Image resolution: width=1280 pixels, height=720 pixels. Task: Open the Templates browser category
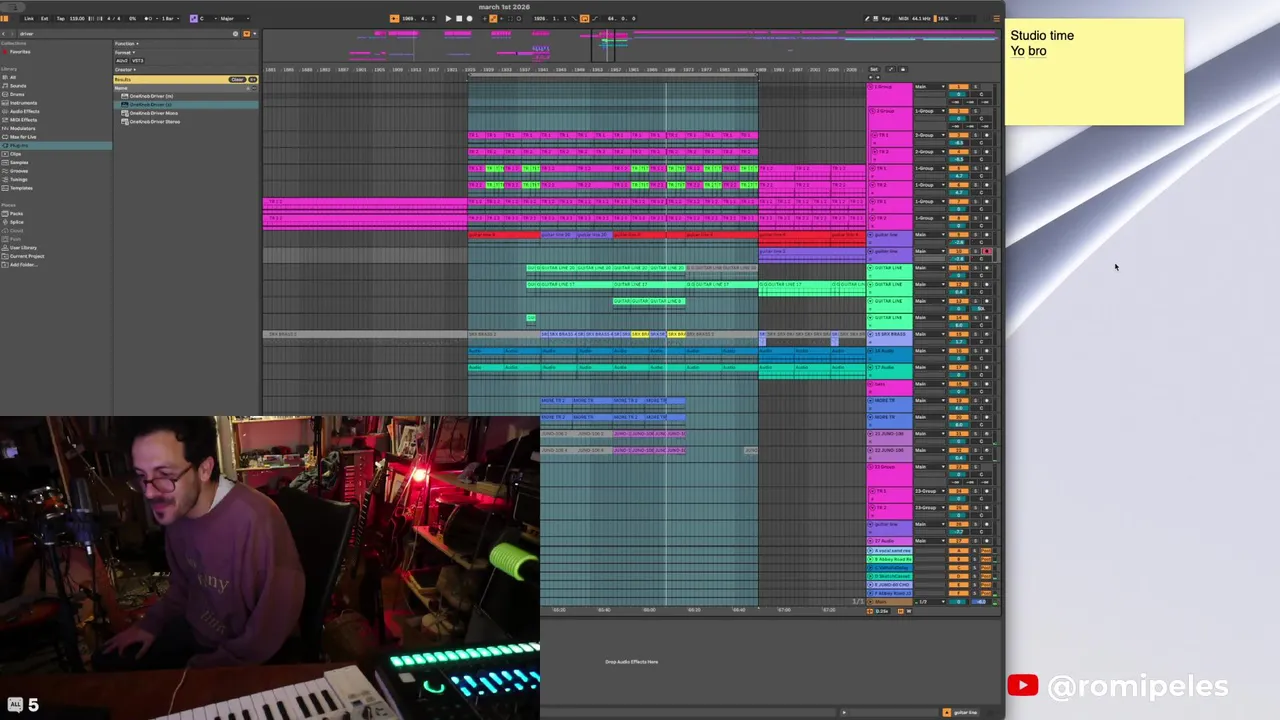tap(21, 188)
